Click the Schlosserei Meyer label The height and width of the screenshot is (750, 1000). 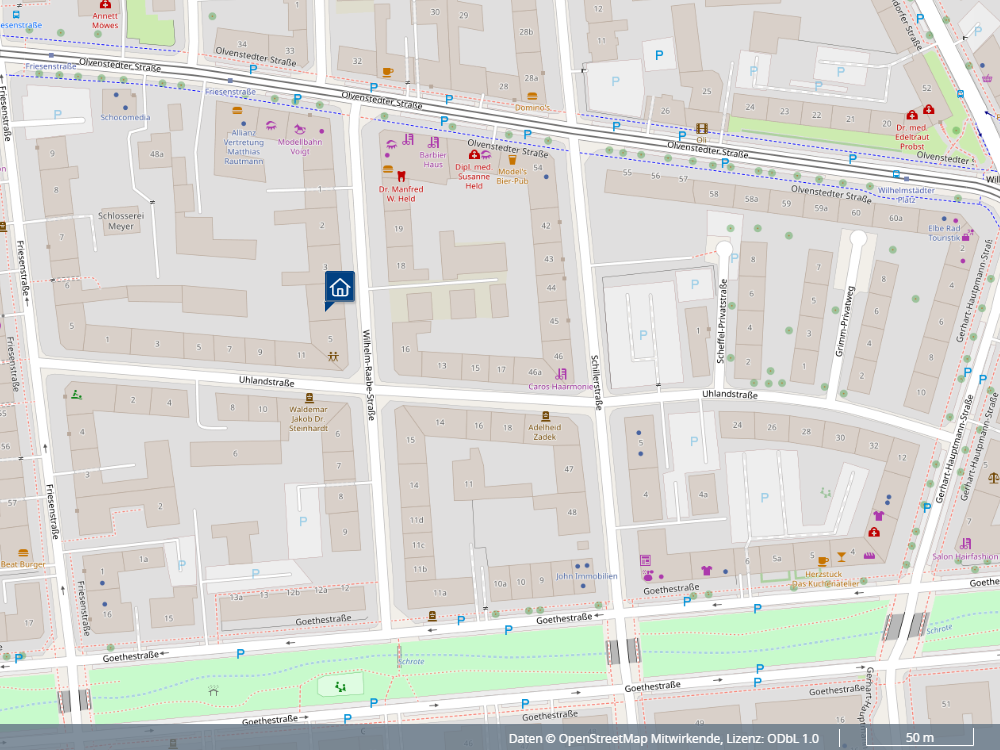[121, 221]
